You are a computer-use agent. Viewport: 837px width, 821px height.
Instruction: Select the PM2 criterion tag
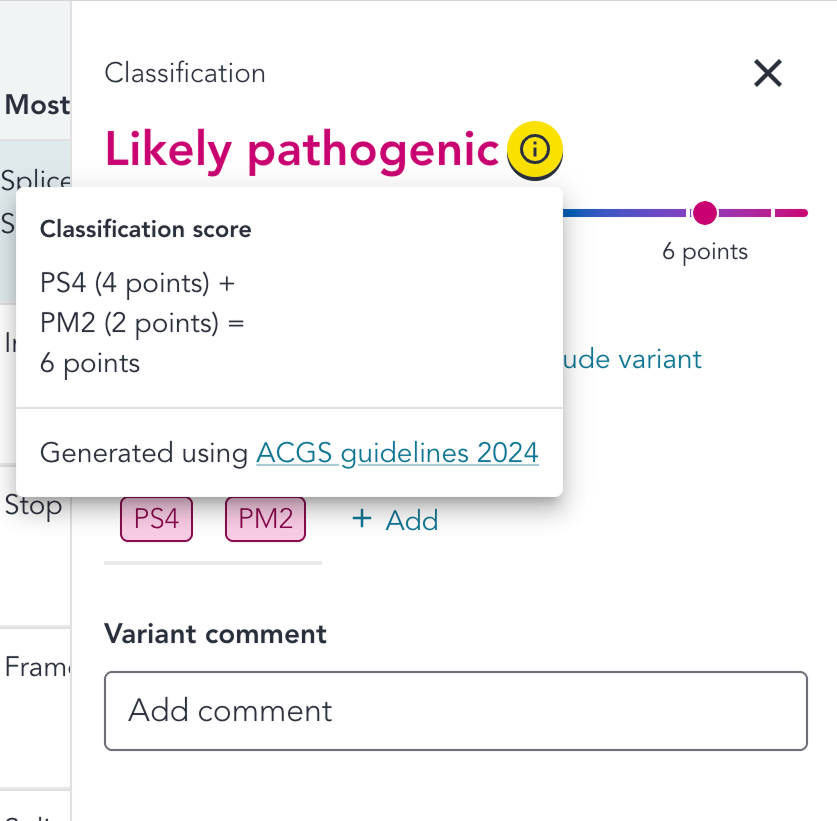265,519
